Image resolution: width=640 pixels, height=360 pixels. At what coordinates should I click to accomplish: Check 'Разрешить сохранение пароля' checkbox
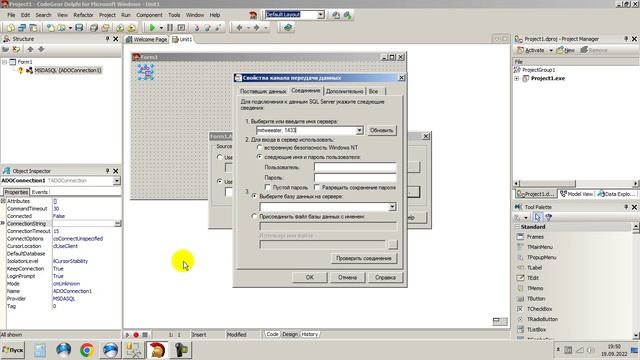click(x=317, y=187)
